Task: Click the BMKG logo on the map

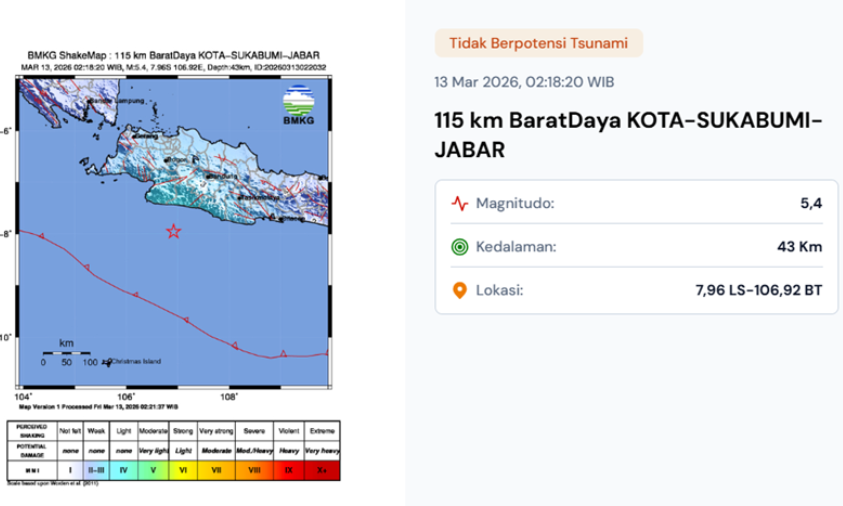Action: [298, 105]
